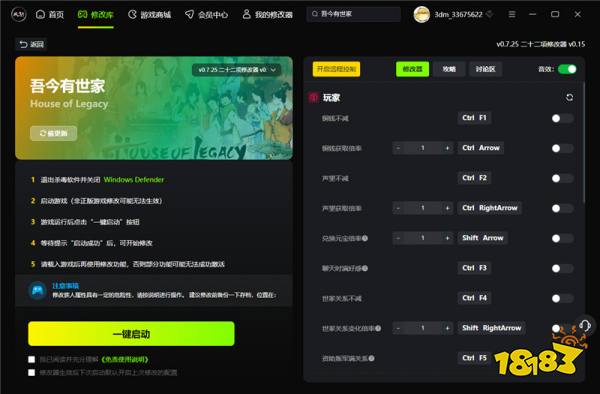Click the back arrow return button

coord(31,44)
